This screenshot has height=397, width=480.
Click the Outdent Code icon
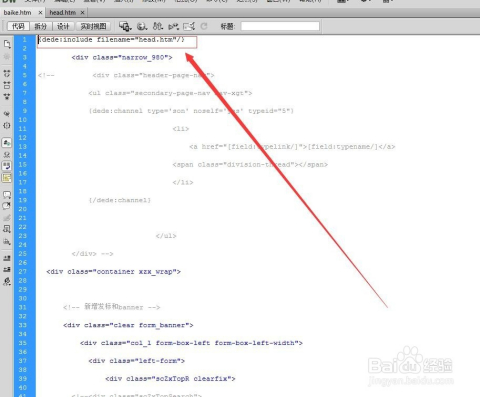click(x=7, y=269)
